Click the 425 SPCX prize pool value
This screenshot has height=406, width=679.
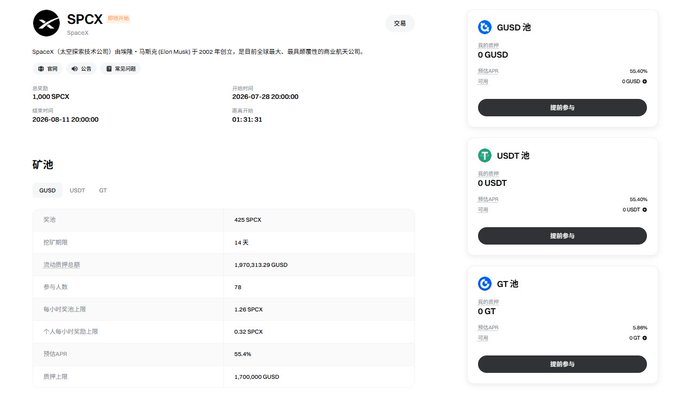[x=248, y=220]
